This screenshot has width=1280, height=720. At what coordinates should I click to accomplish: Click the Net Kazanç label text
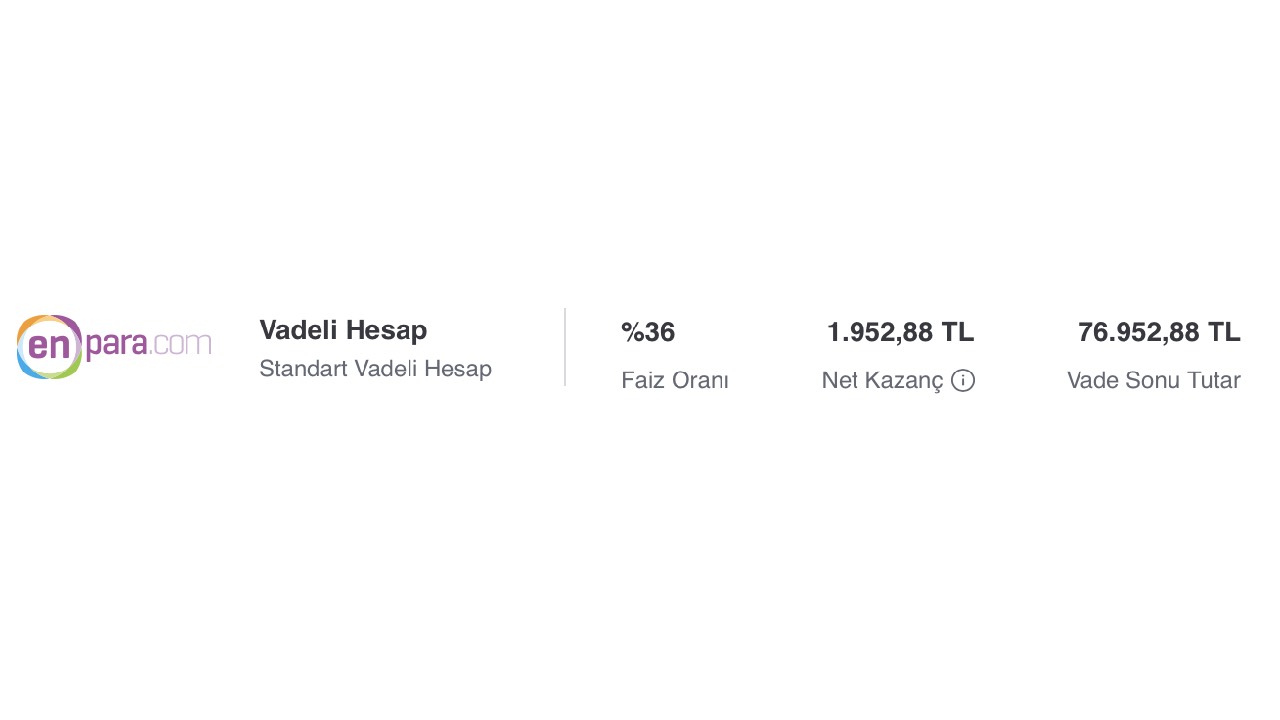click(x=882, y=380)
